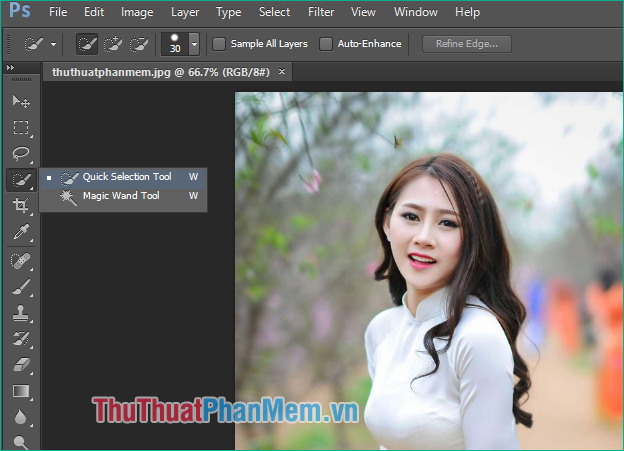This screenshot has height=451, width=624.
Task: Close the thuthuatphanmem.jpg document tab
Action: (282, 72)
